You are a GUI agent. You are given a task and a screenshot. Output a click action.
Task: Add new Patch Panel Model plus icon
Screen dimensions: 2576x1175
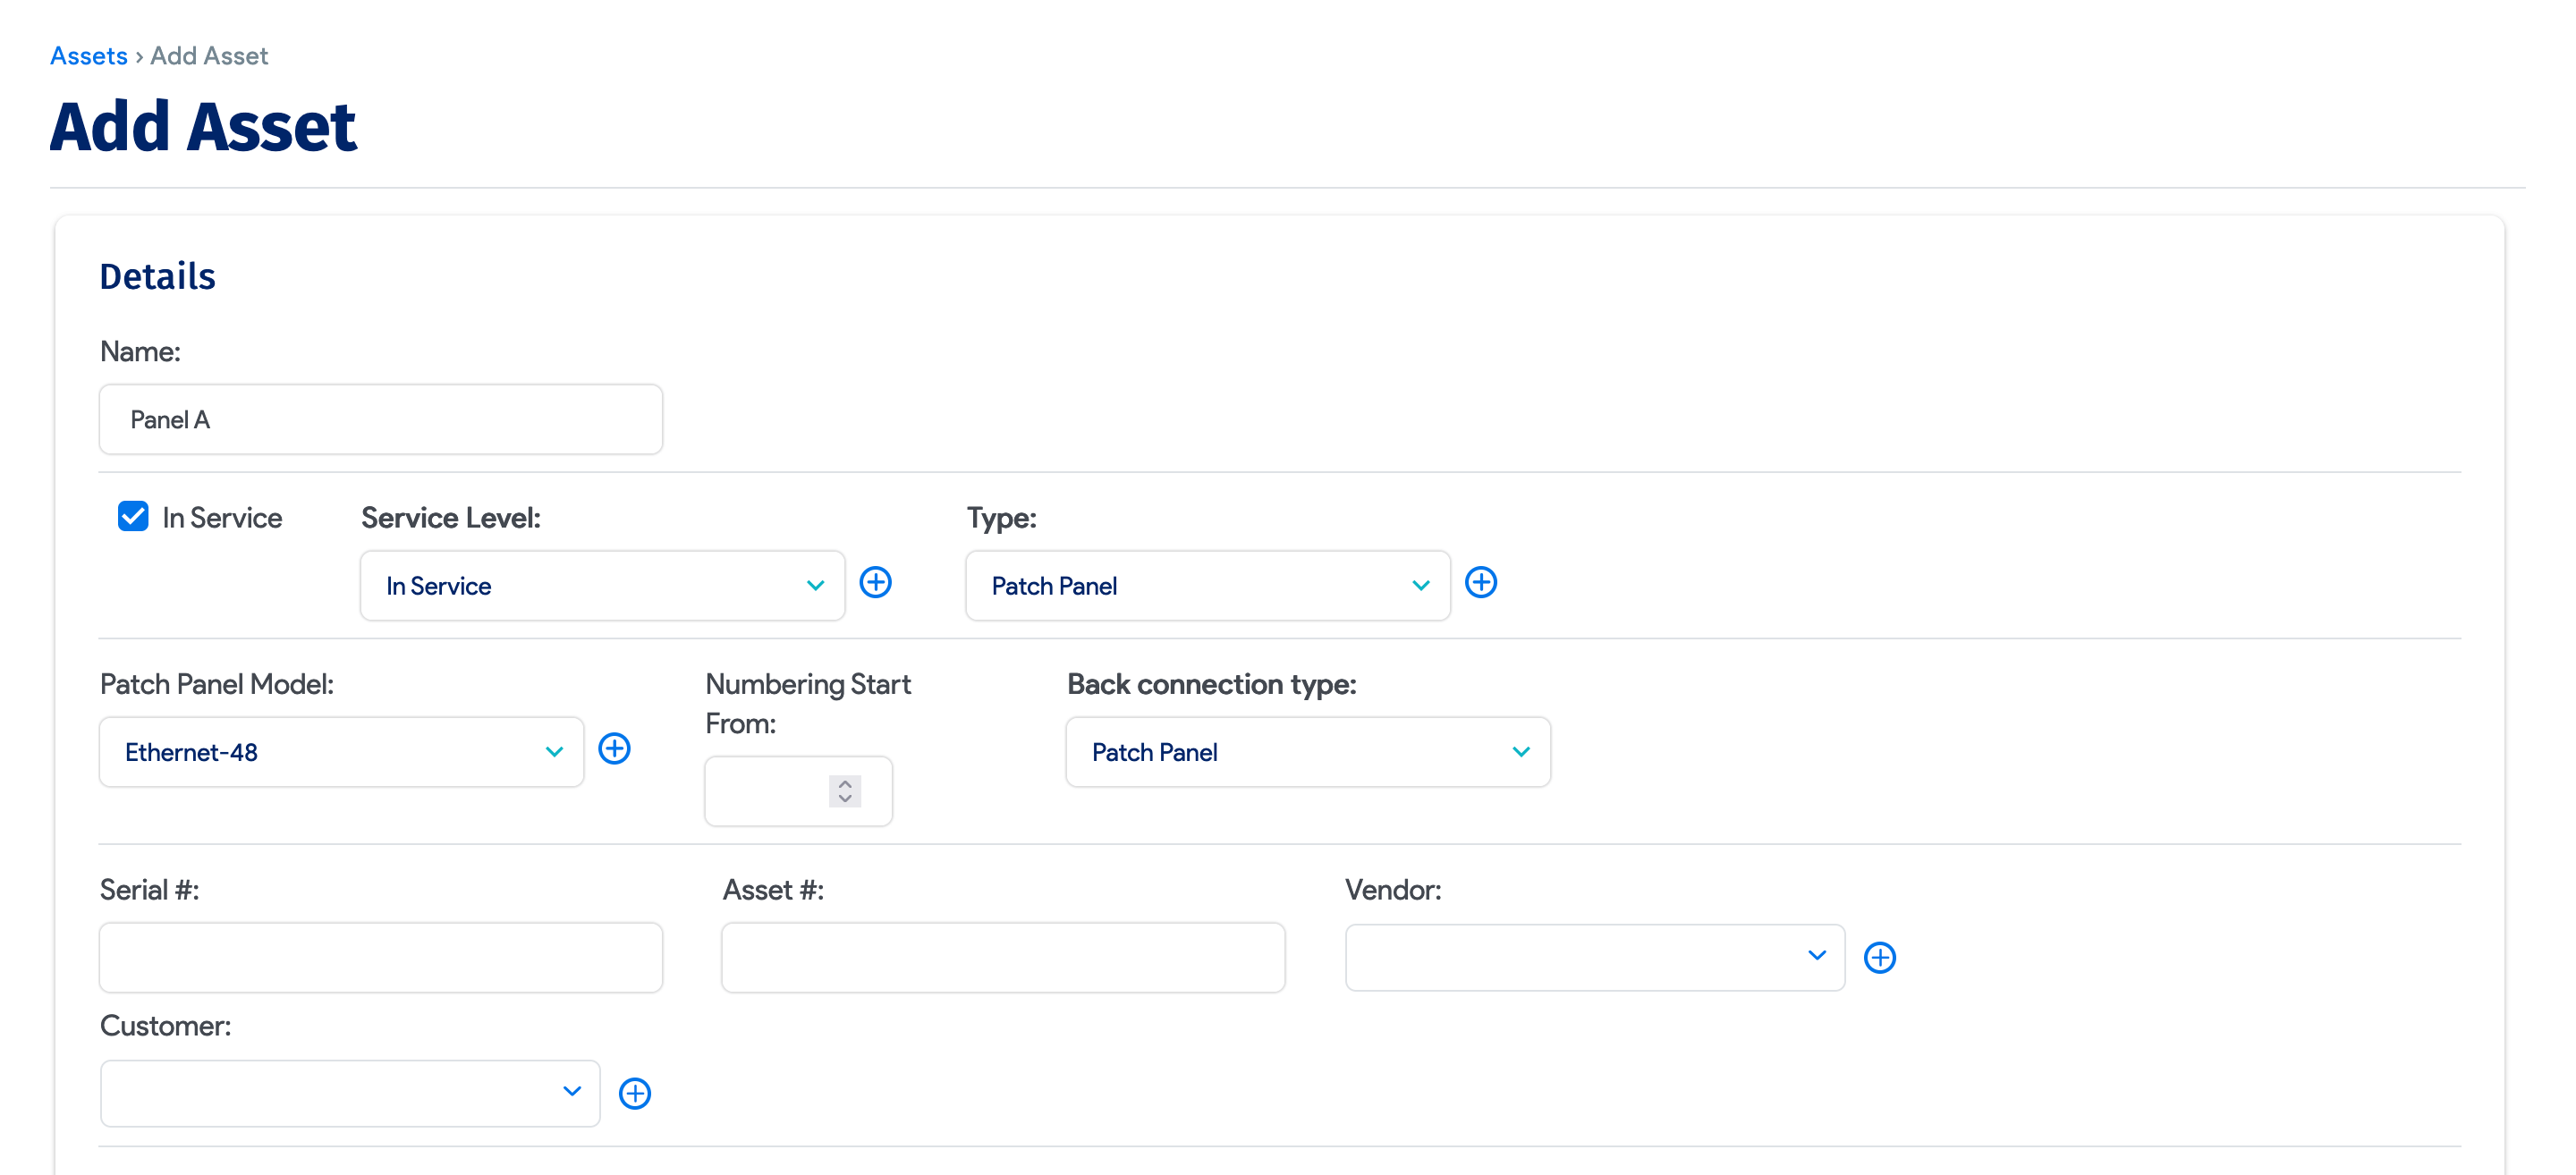click(614, 748)
